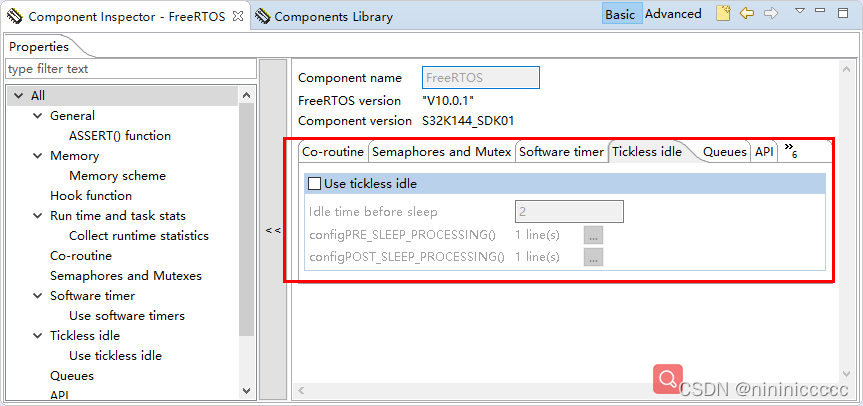863x406 pixels.
Task: Click the Component Inspector chip icon
Action: tap(14, 16)
